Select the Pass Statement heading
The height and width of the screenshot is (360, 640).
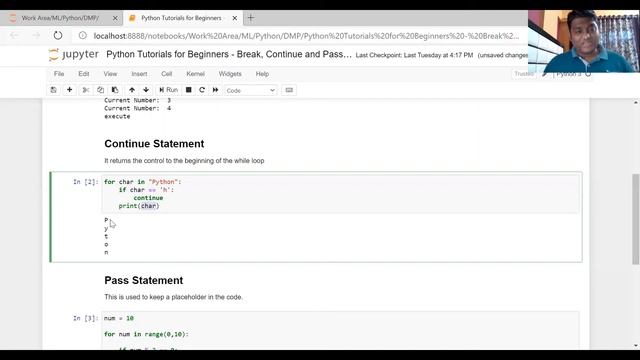click(x=144, y=280)
